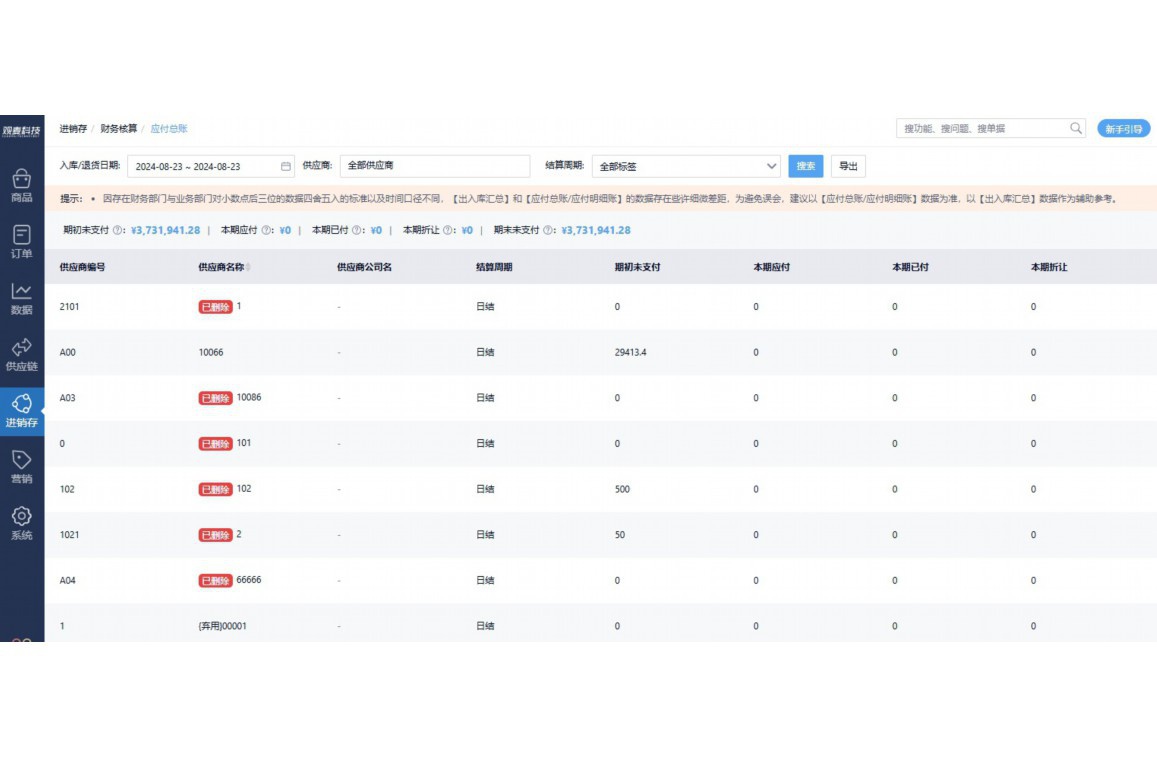Open the 系统 settings gear icon
1157x757 pixels.
[21, 522]
